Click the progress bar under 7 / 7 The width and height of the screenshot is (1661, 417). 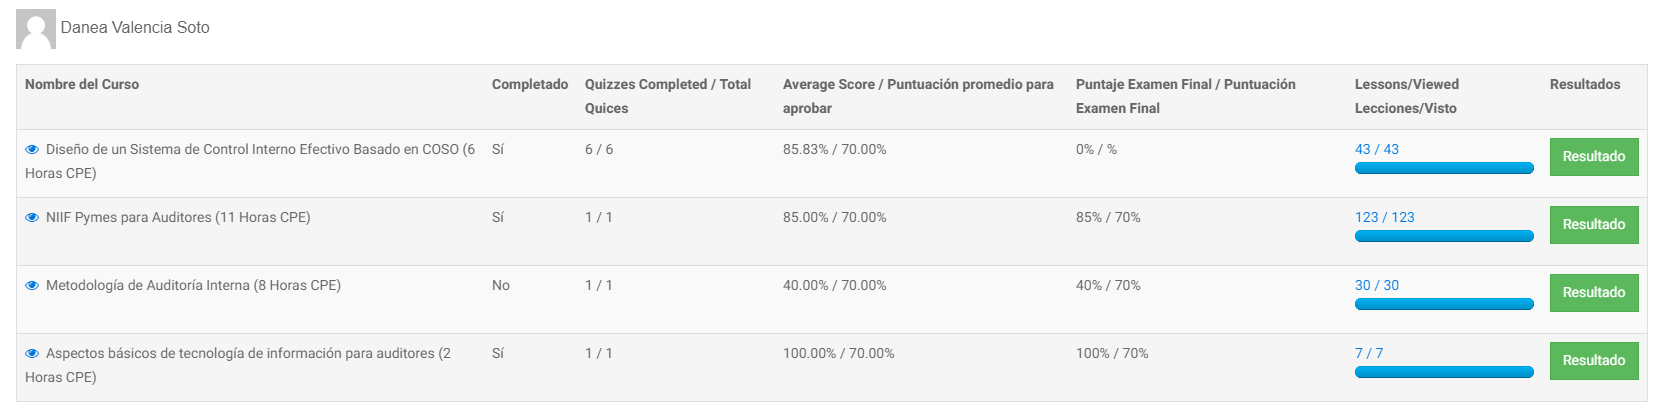[1443, 373]
